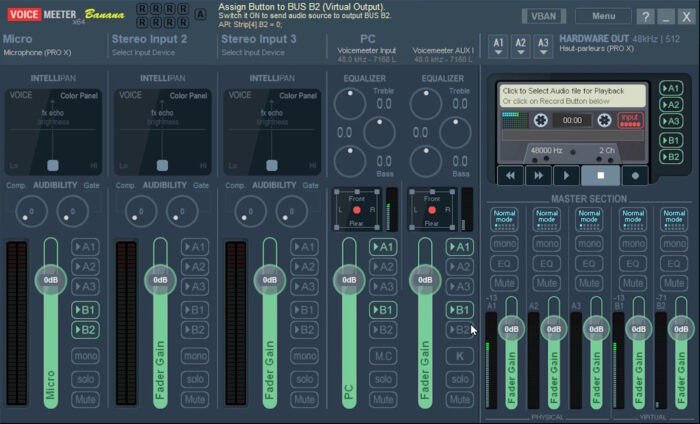Viewport: 700px width, 424px height.
Task: Open the VBAN settings
Action: [543, 17]
